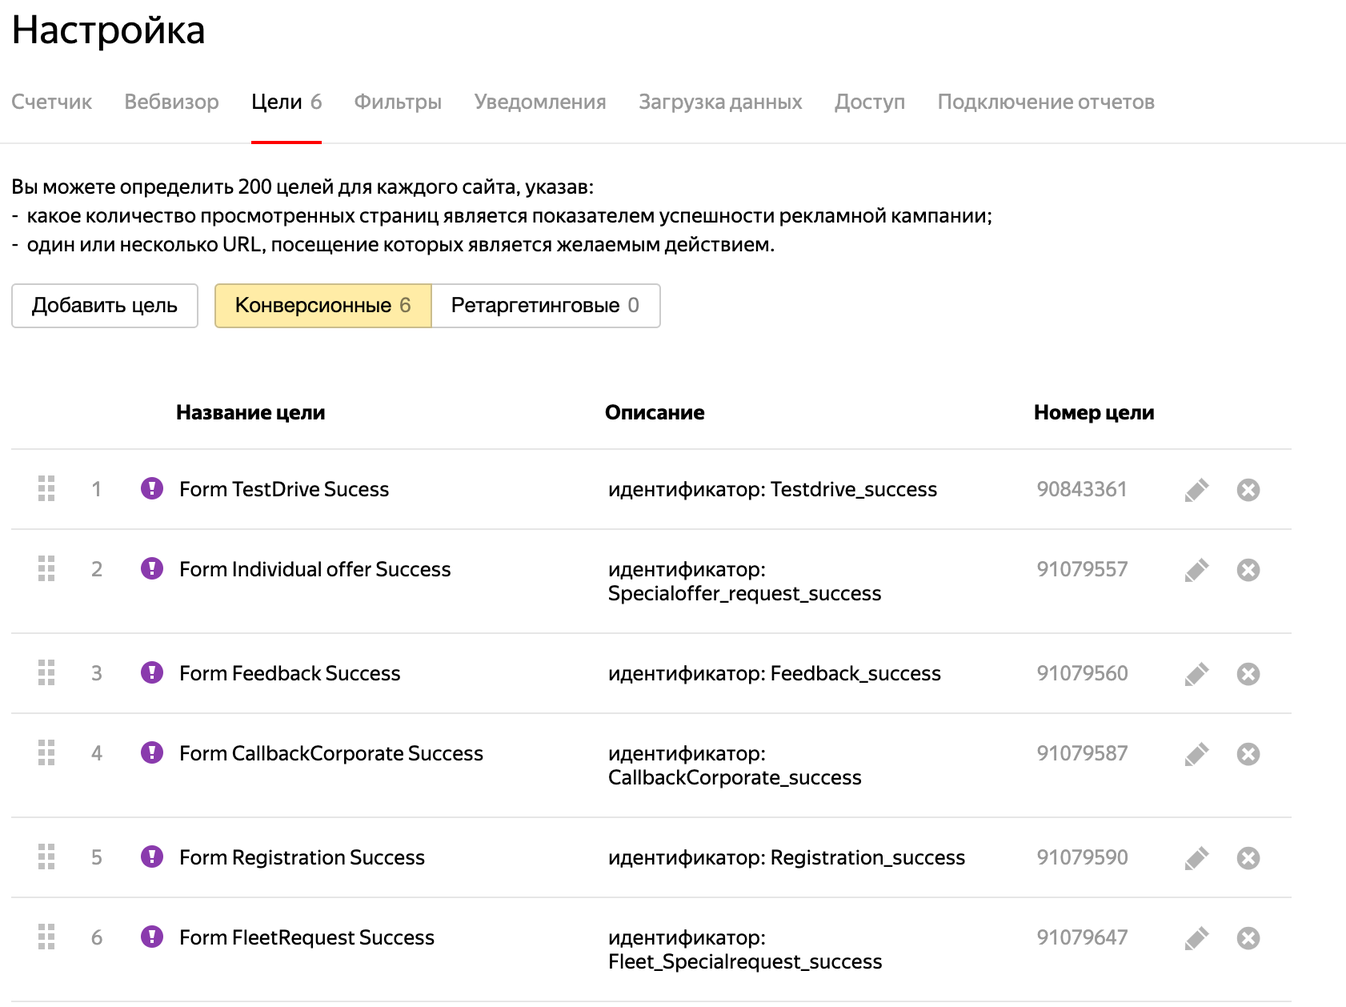Click pencil icon for Form Individual offer Success

[x=1196, y=570]
